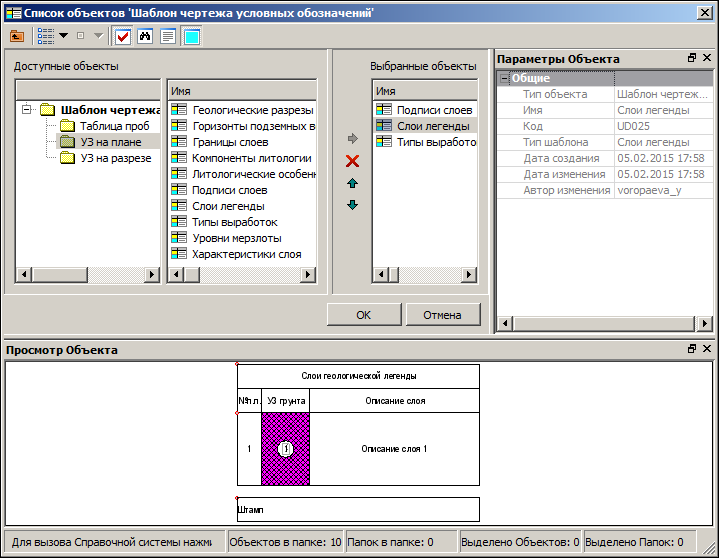
Task: Select the 'Шаблон чертежа' root folder
Action: pyautogui.click(x=111, y=110)
